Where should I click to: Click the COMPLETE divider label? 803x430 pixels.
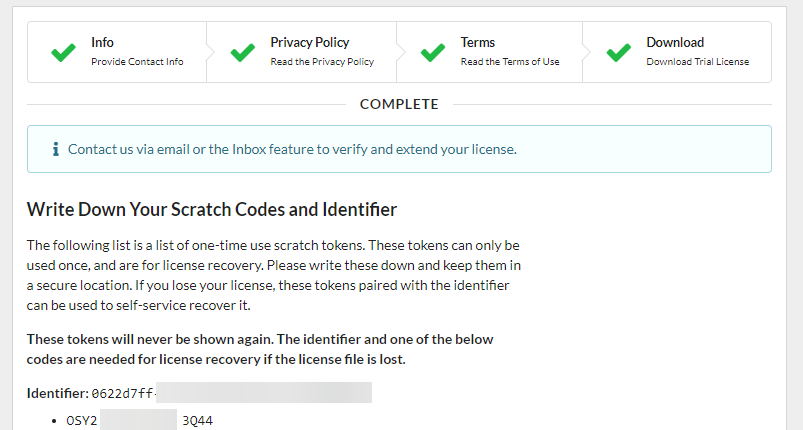pos(399,104)
